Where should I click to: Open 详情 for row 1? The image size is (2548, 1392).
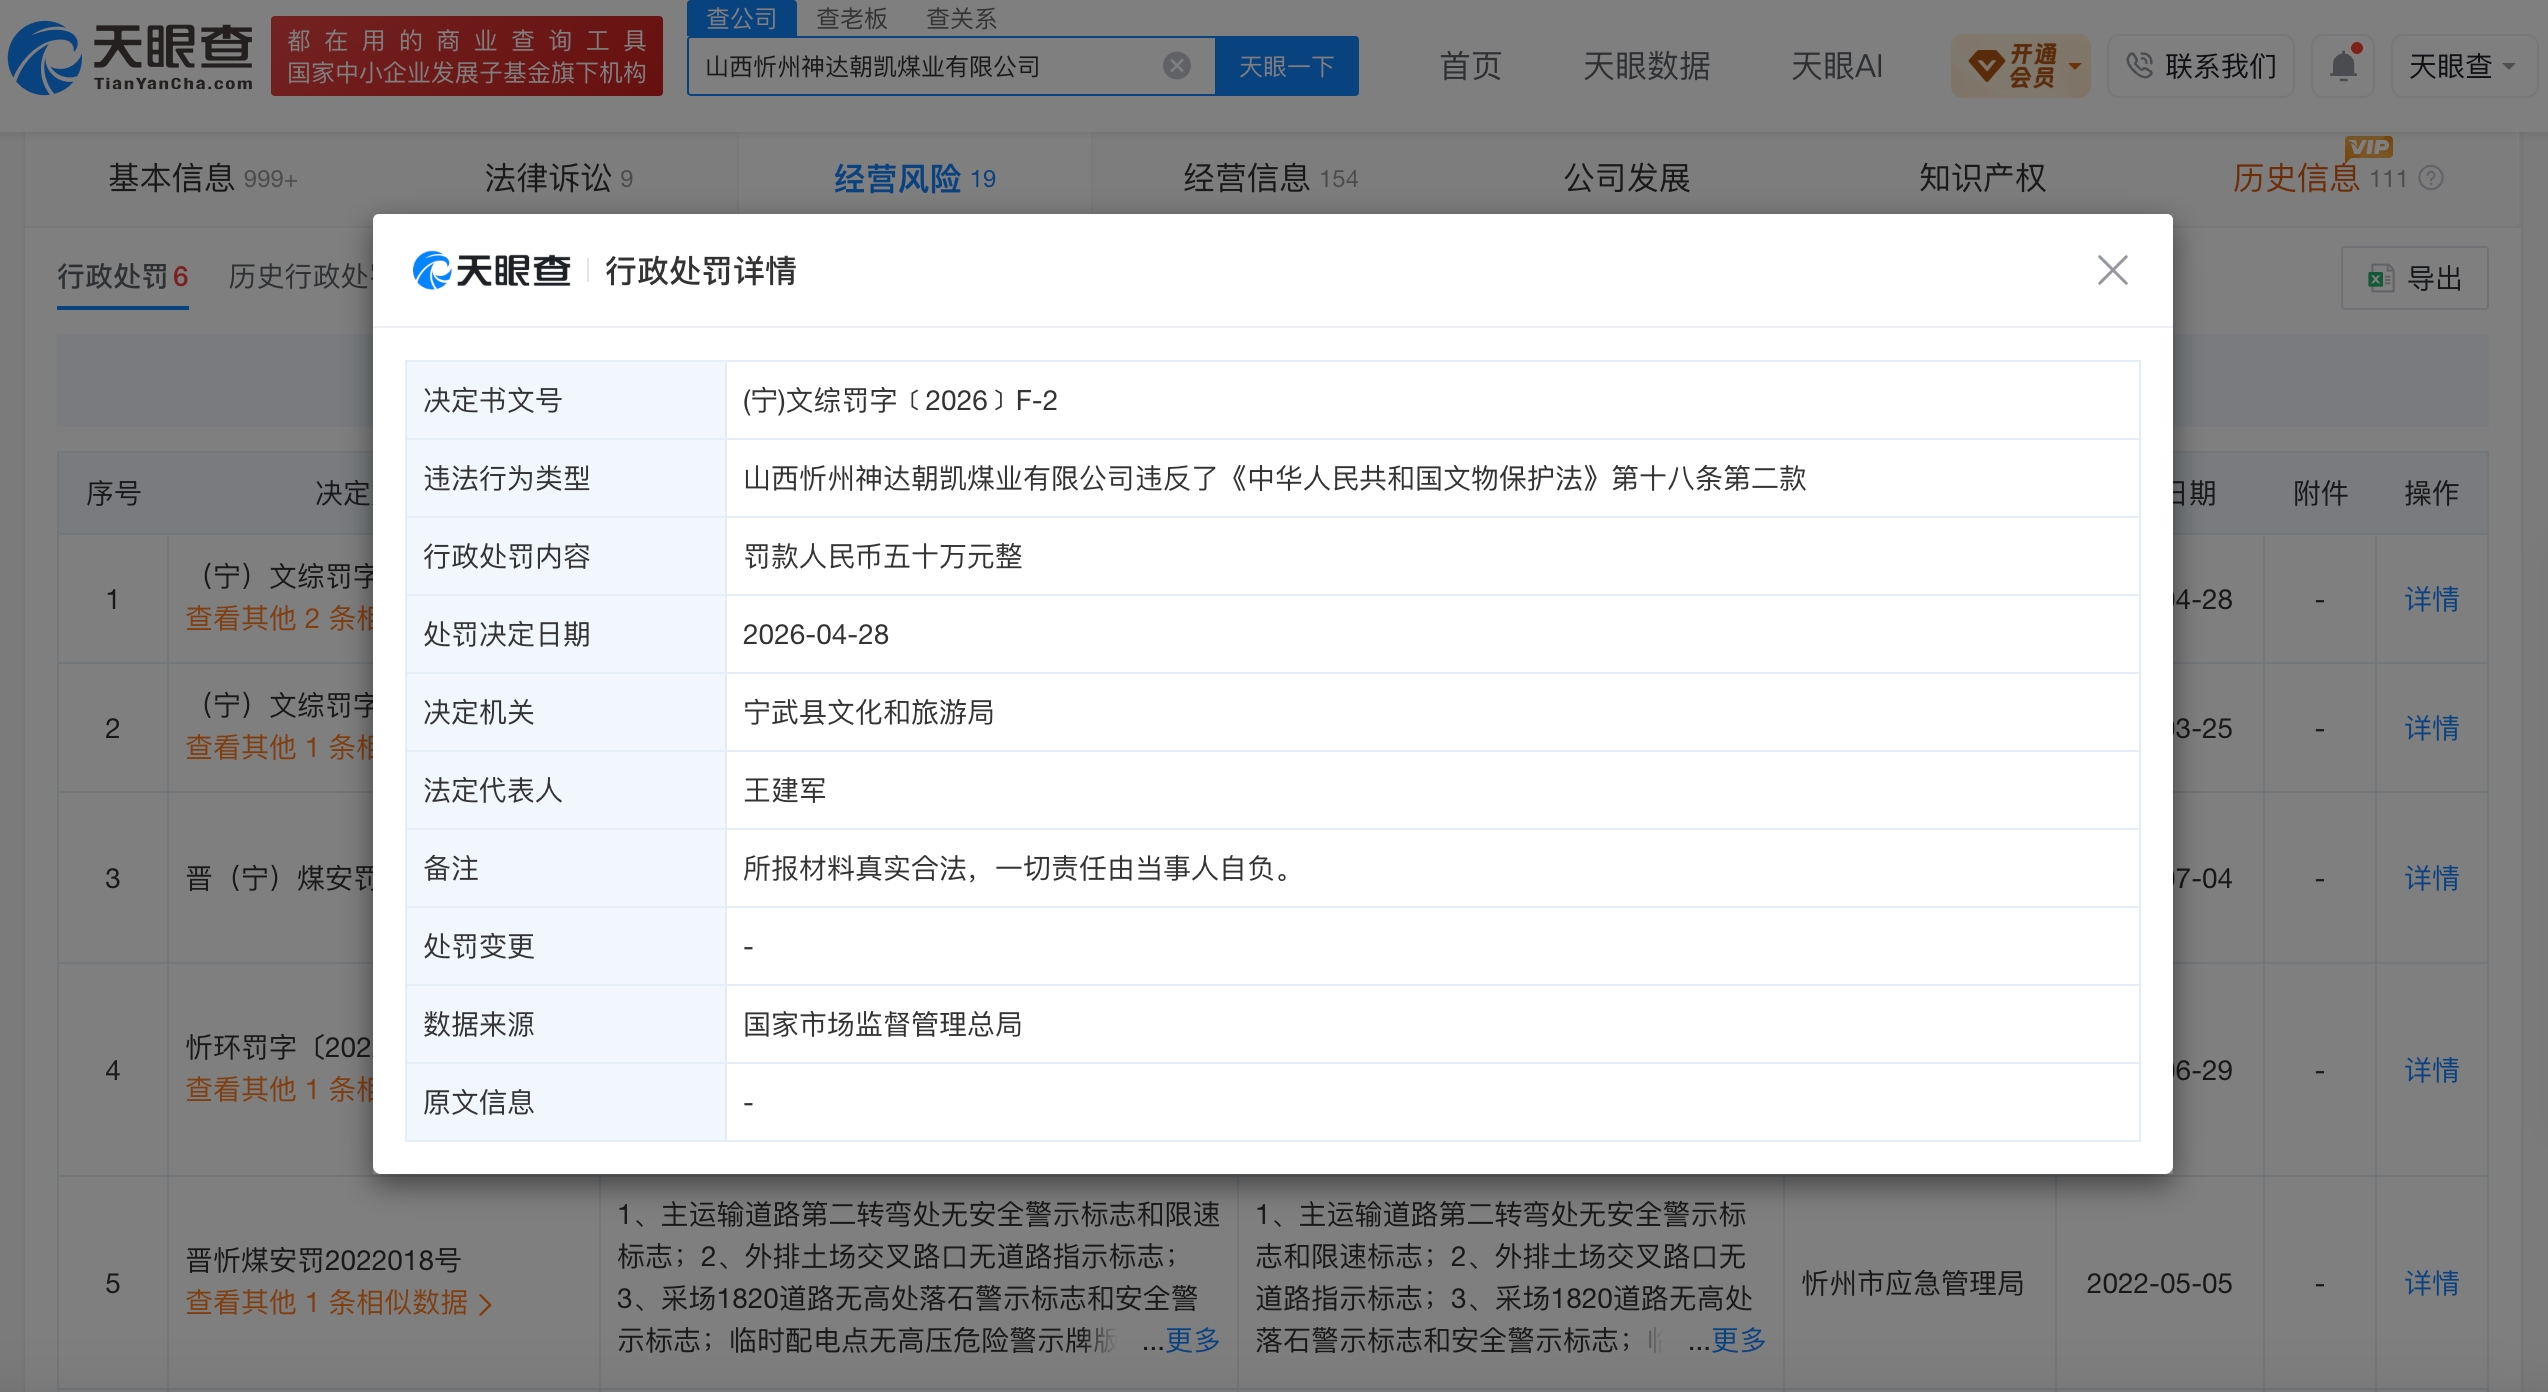click(2431, 599)
